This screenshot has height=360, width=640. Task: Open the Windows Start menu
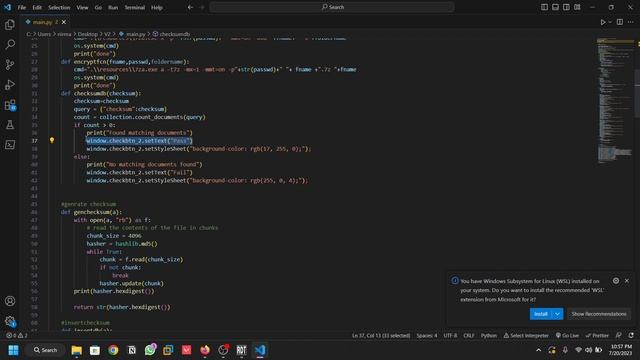[13, 350]
